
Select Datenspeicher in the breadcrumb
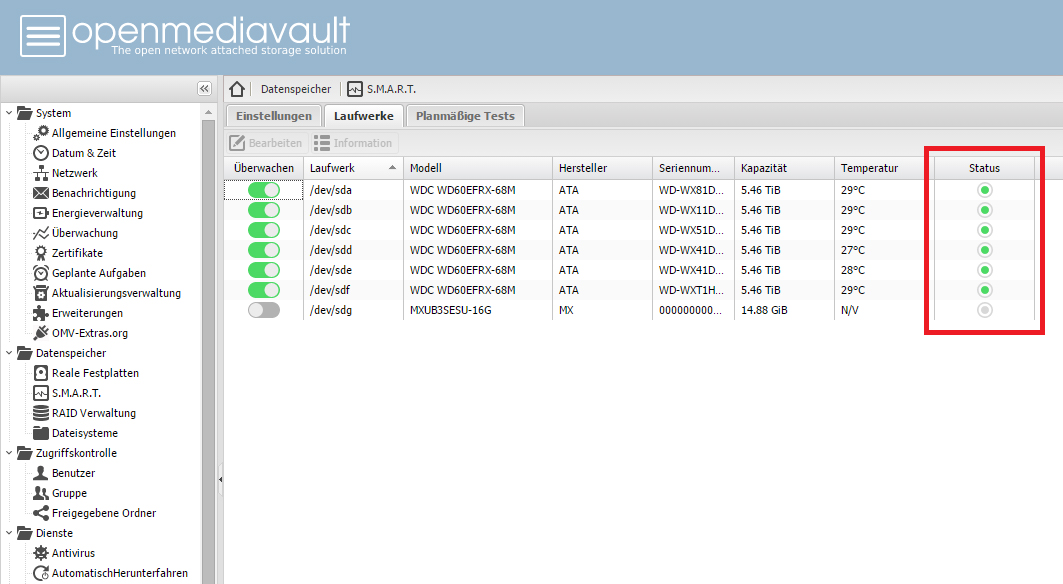(296, 88)
